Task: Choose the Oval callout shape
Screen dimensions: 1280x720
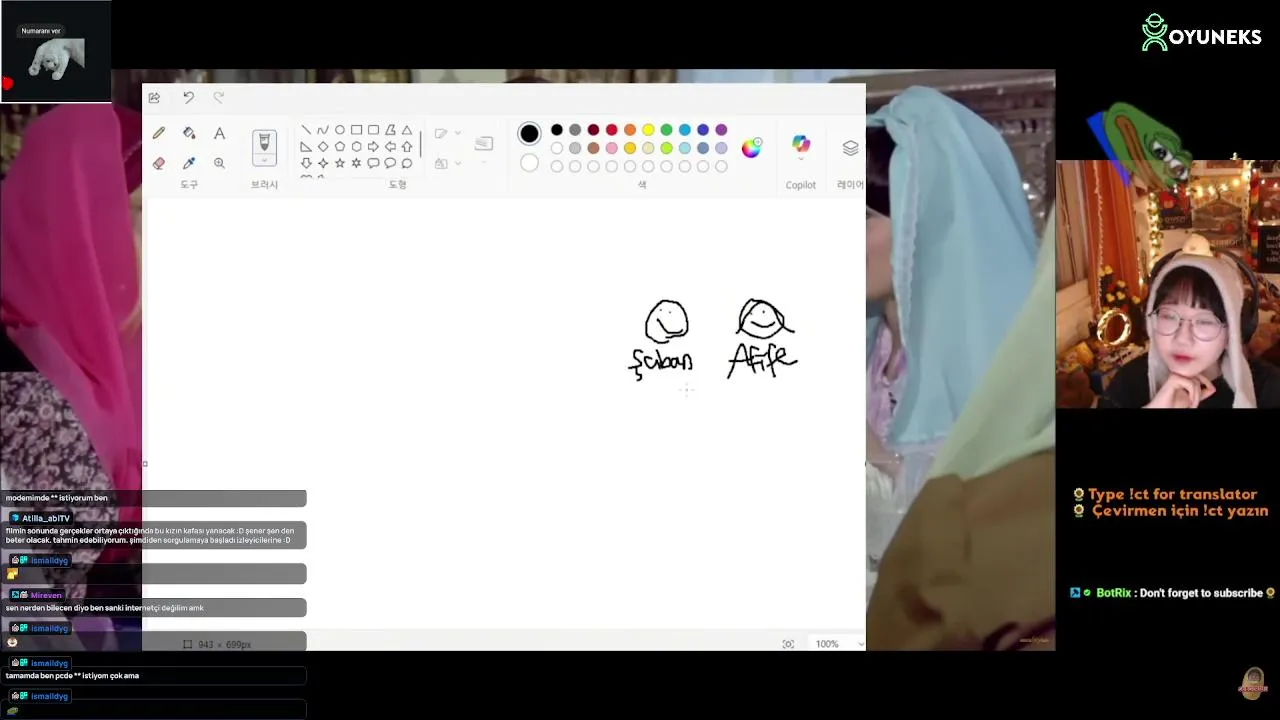Action: [390, 163]
